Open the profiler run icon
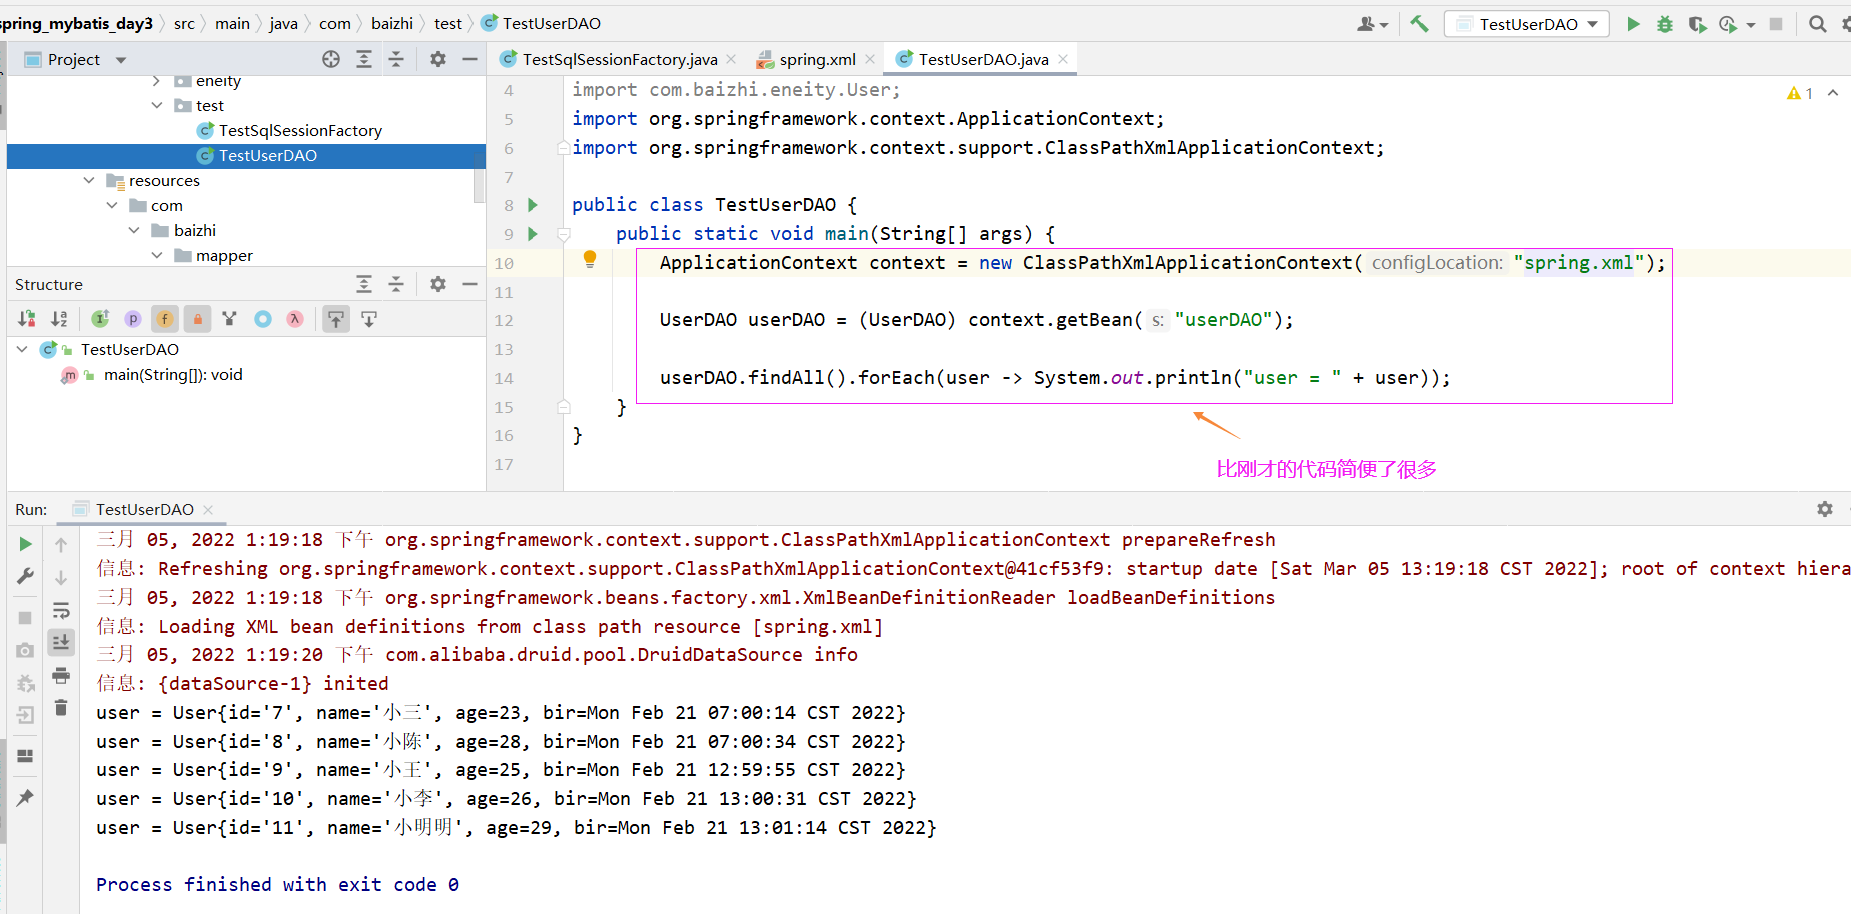The height and width of the screenshot is (914, 1851). click(x=1729, y=24)
